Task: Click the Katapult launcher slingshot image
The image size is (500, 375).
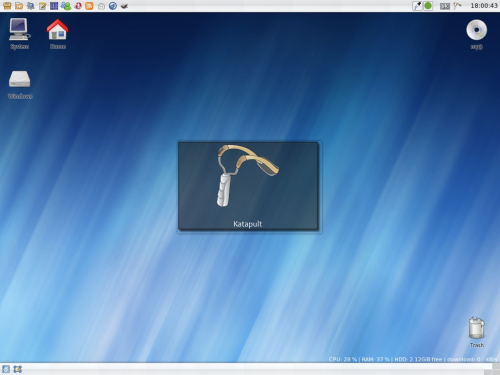Action: [247, 175]
